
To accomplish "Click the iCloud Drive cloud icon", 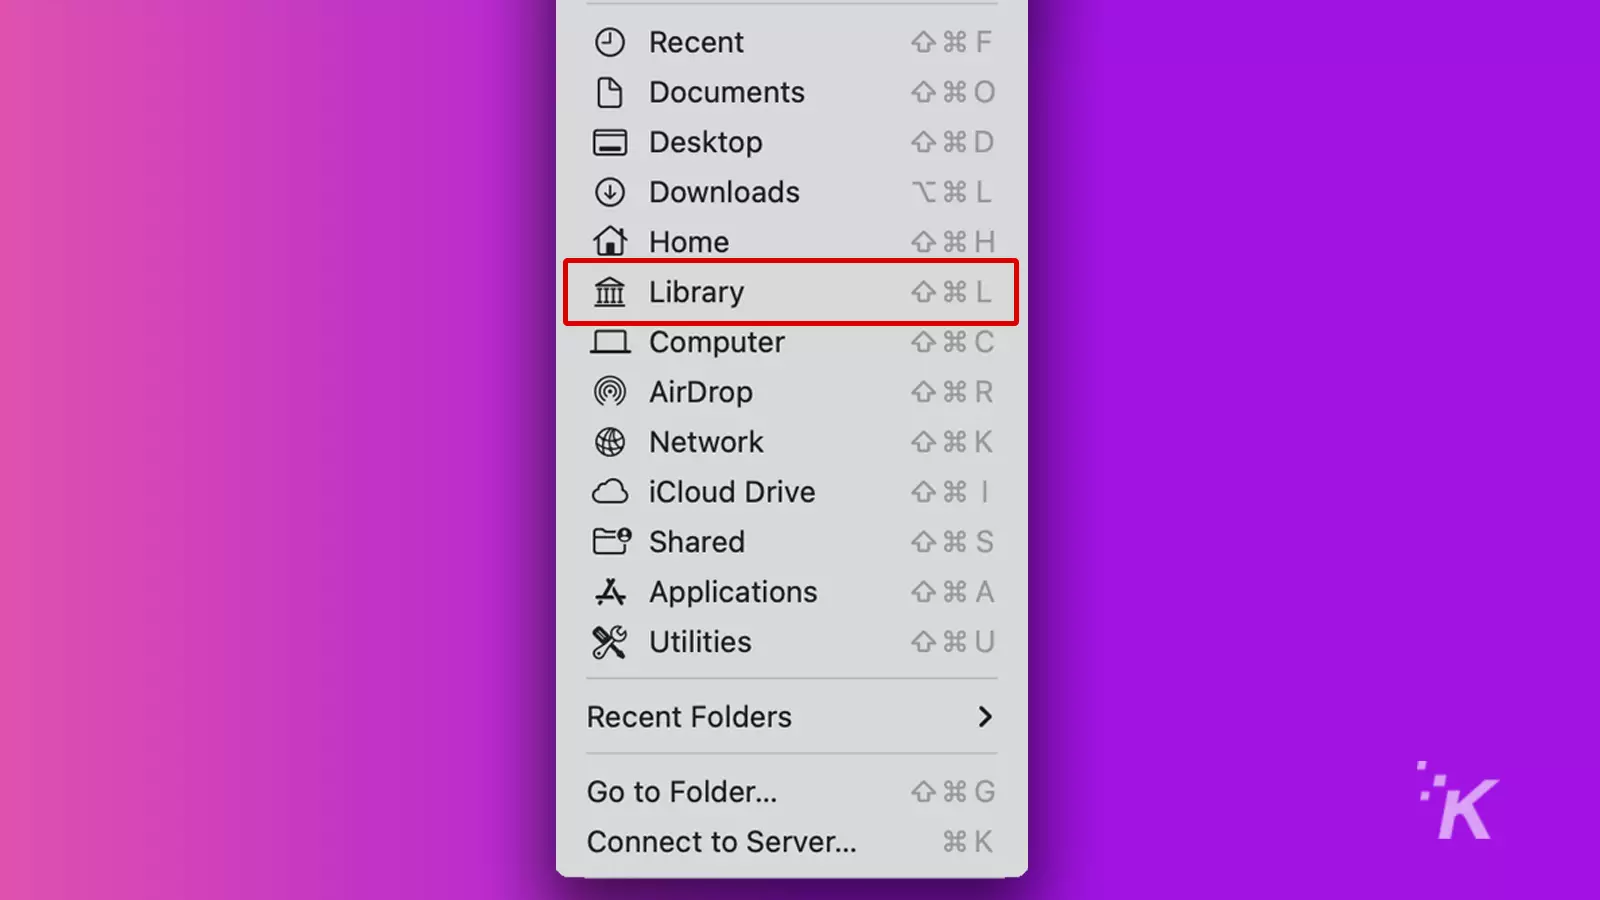I will [x=610, y=492].
